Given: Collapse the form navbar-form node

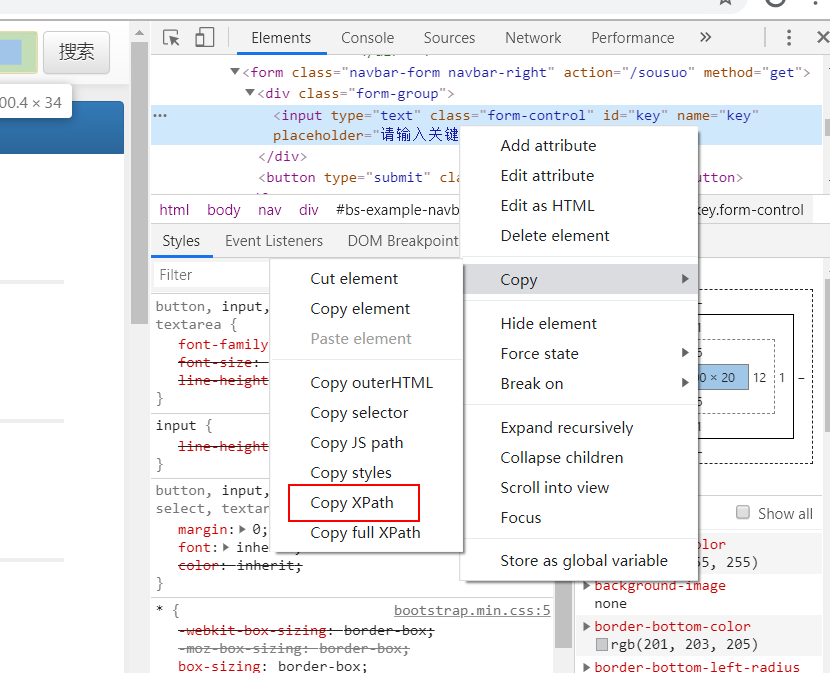Looking at the screenshot, I should coord(235,71).
